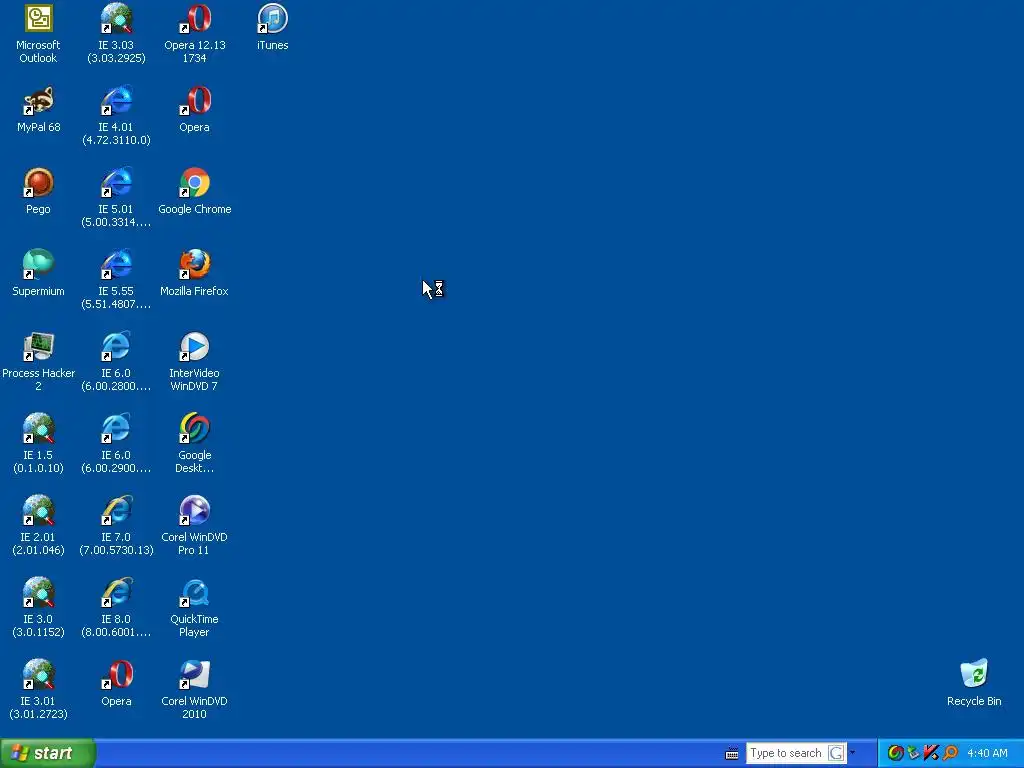Click the 4:40 AM system clock
This screenshot has height=768, width=1024.
click(x=987, y=753)
